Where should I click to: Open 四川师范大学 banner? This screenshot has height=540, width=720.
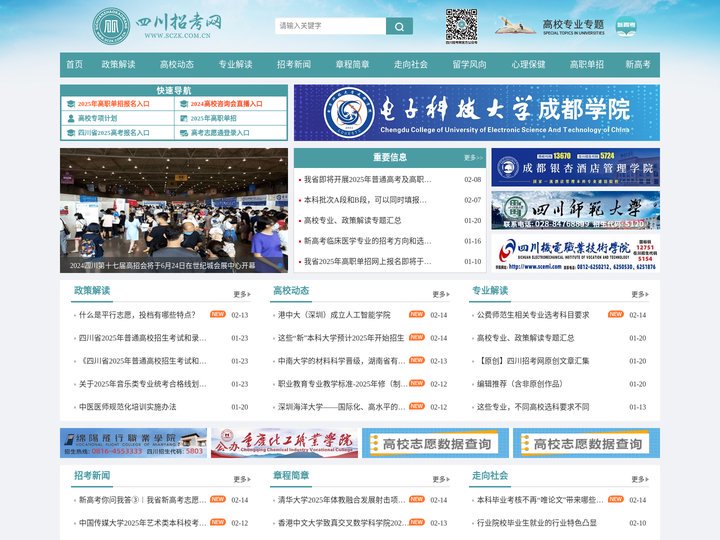pyautogui.click(x=575, y=210)
